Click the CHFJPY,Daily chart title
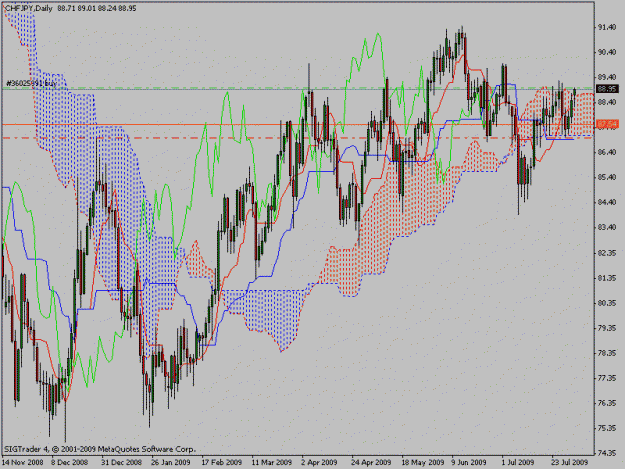 (28, 8)
